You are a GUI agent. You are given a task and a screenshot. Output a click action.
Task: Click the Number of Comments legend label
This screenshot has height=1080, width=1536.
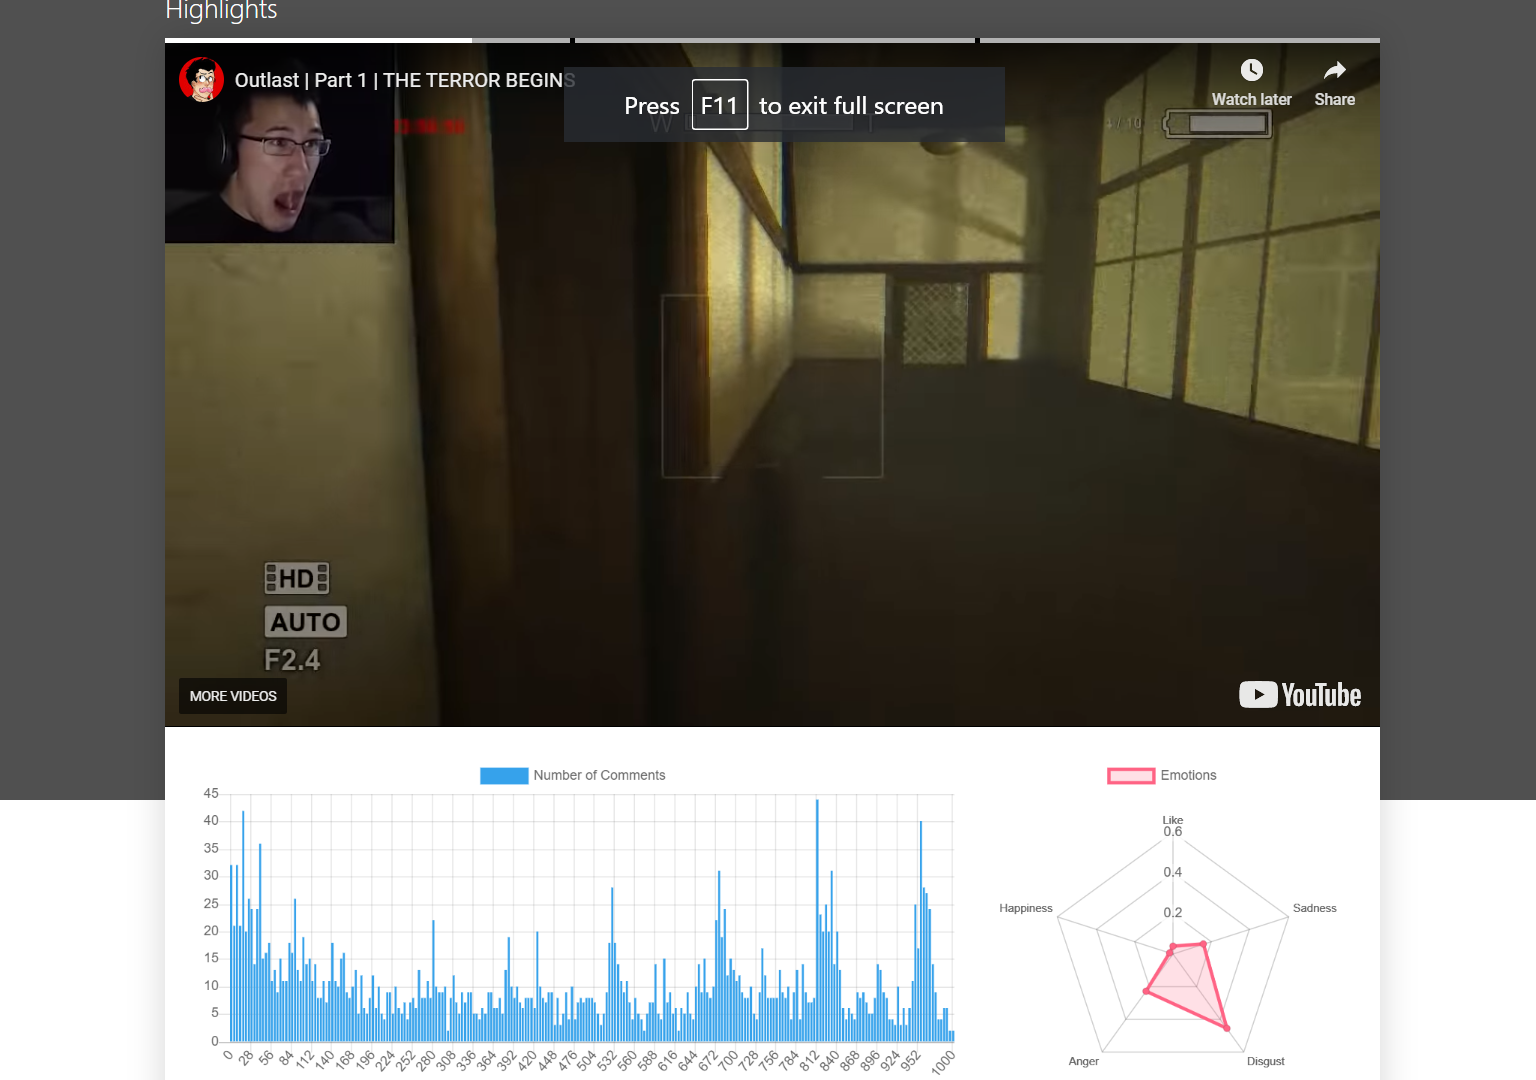tap(599, 776)
